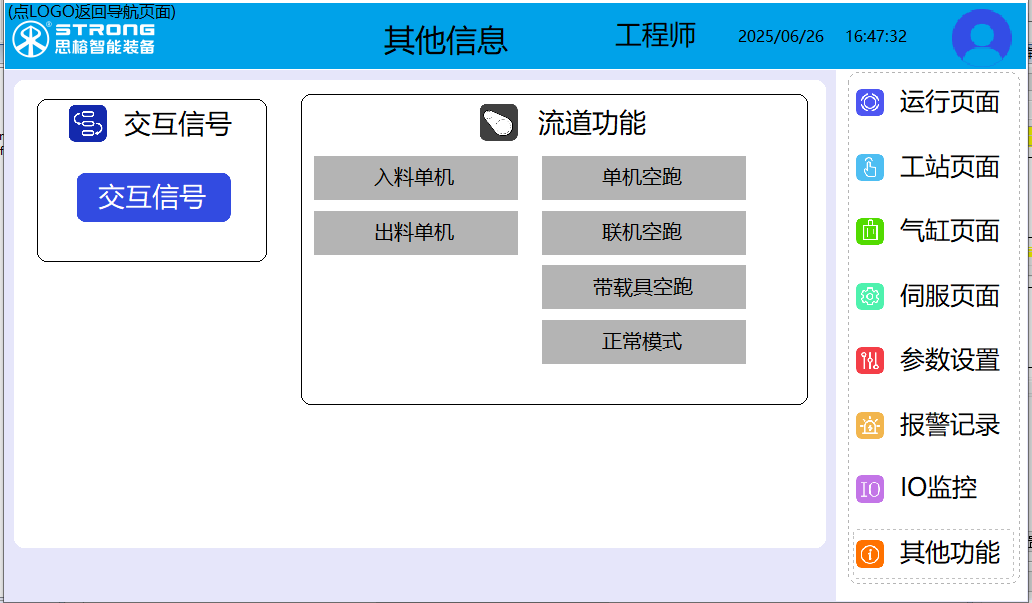Screen dimensions: 1032x603
Task: Click the STRONG logo to return to navigation
Action: coord(83,38)
